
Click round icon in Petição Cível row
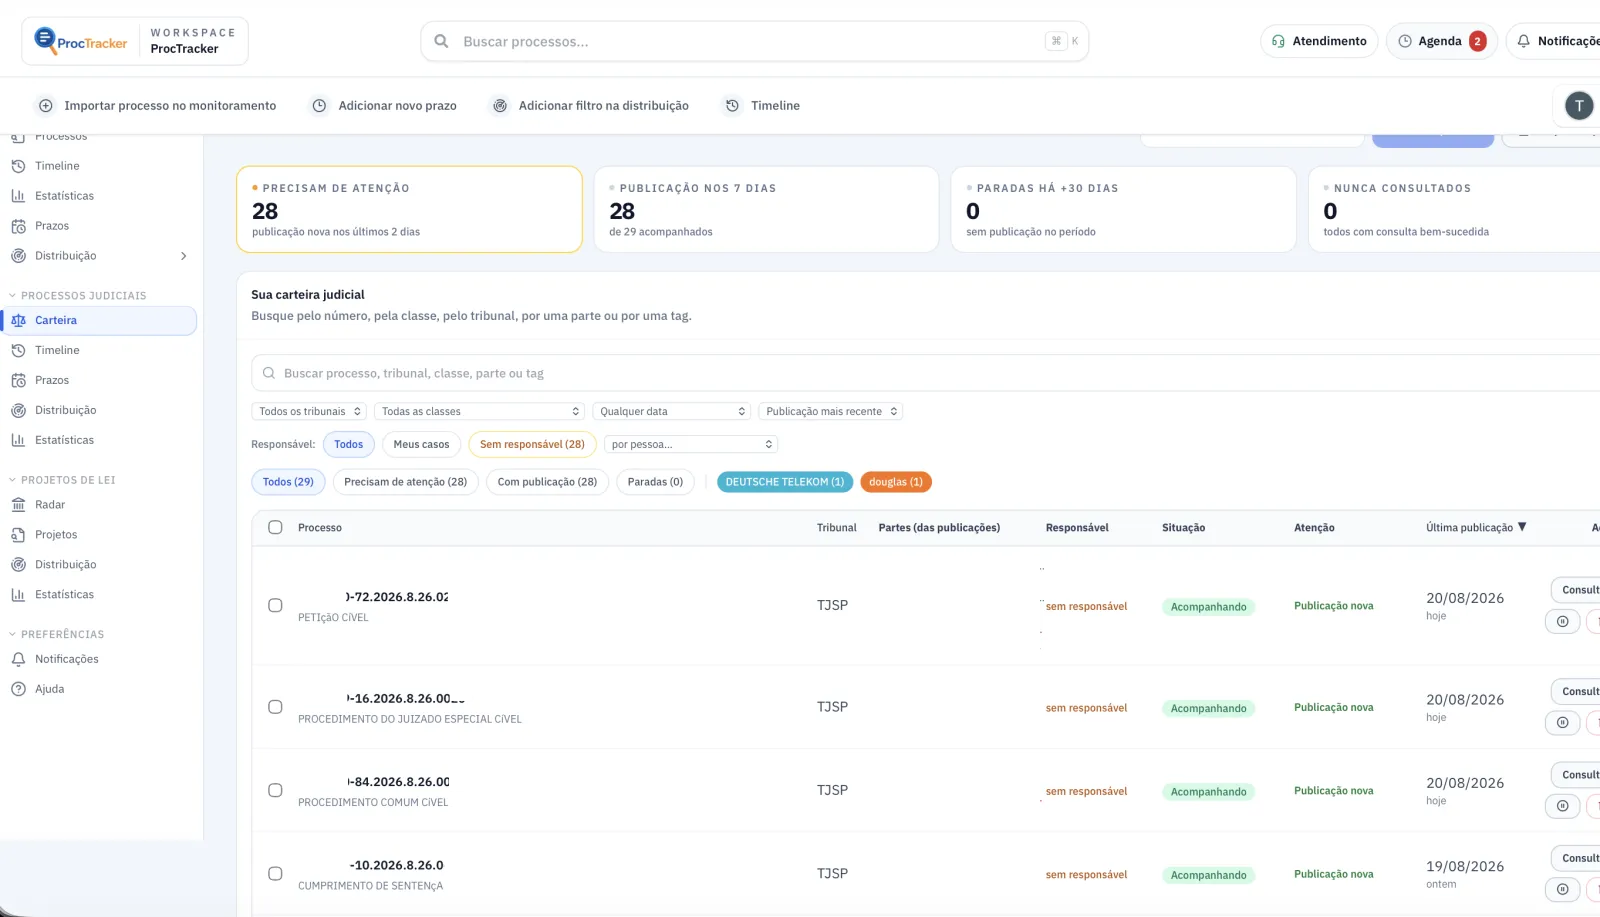(x=1562, y=621)
